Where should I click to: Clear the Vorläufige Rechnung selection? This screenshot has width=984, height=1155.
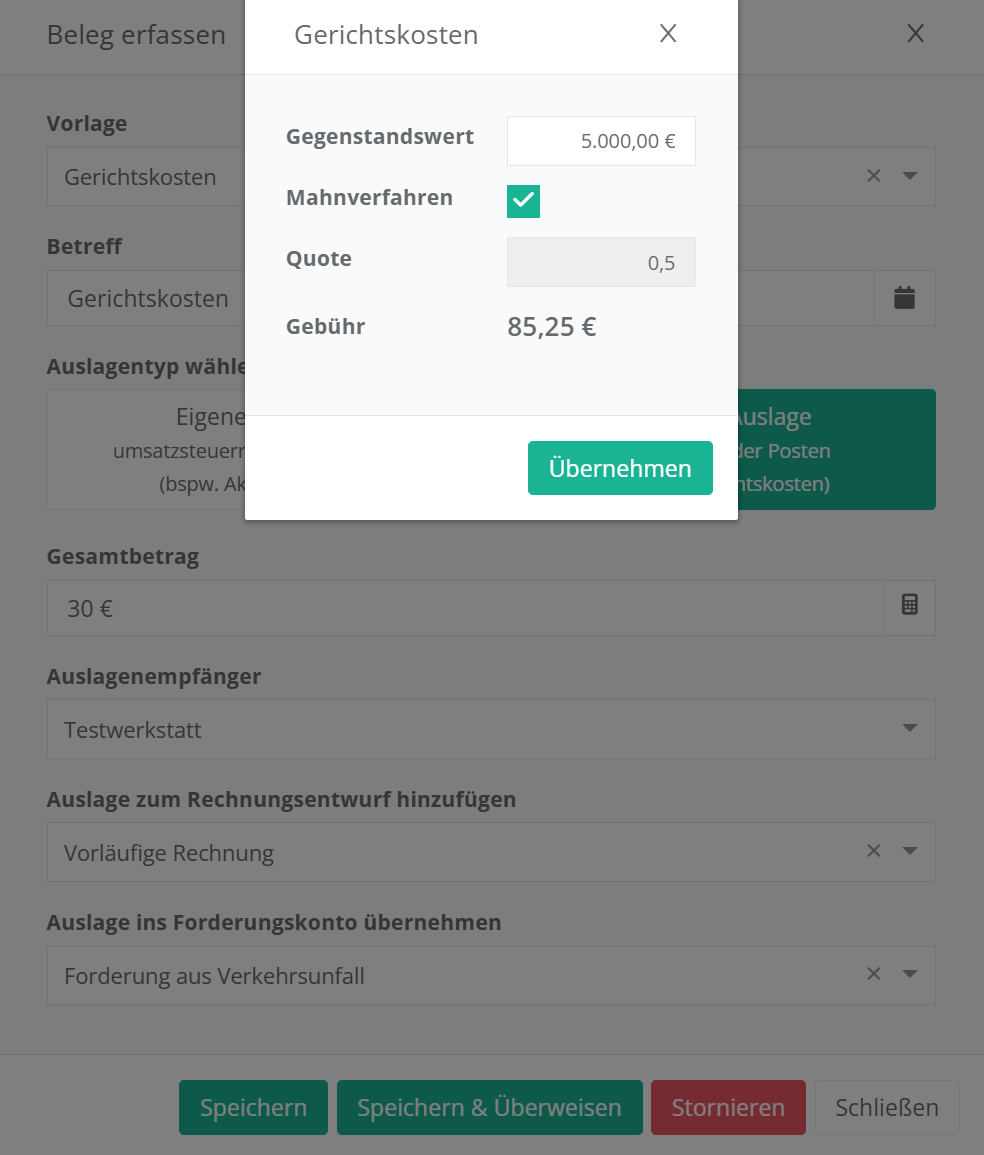coord(873,851)
